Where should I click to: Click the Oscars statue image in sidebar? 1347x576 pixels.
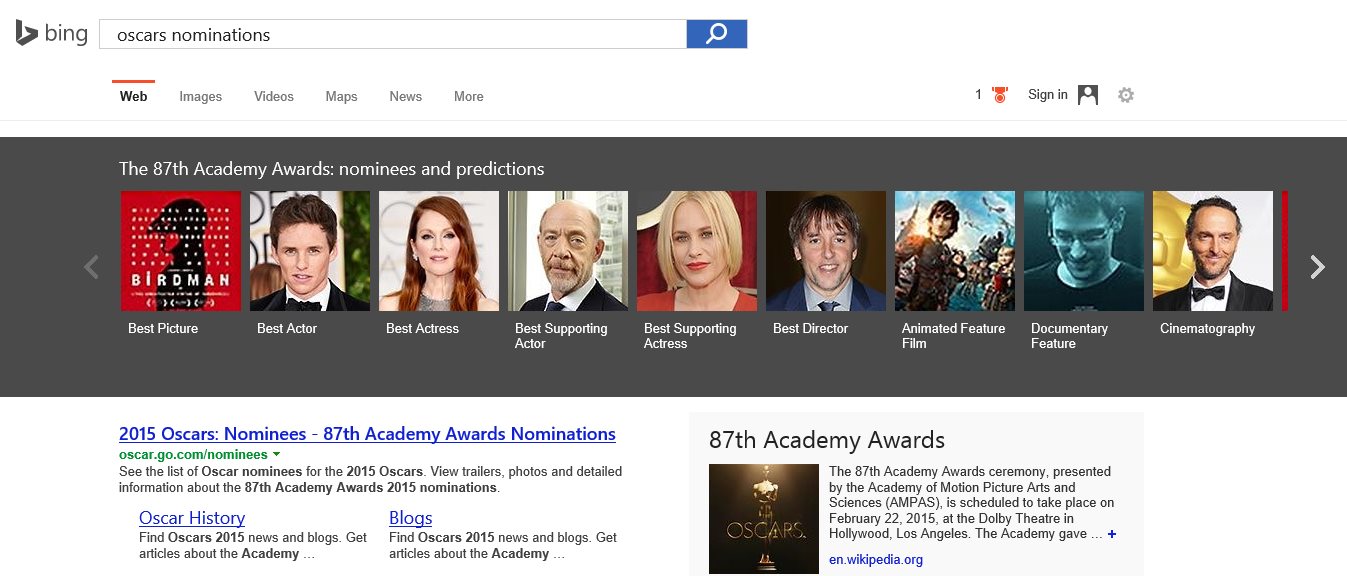pos(764,519)
